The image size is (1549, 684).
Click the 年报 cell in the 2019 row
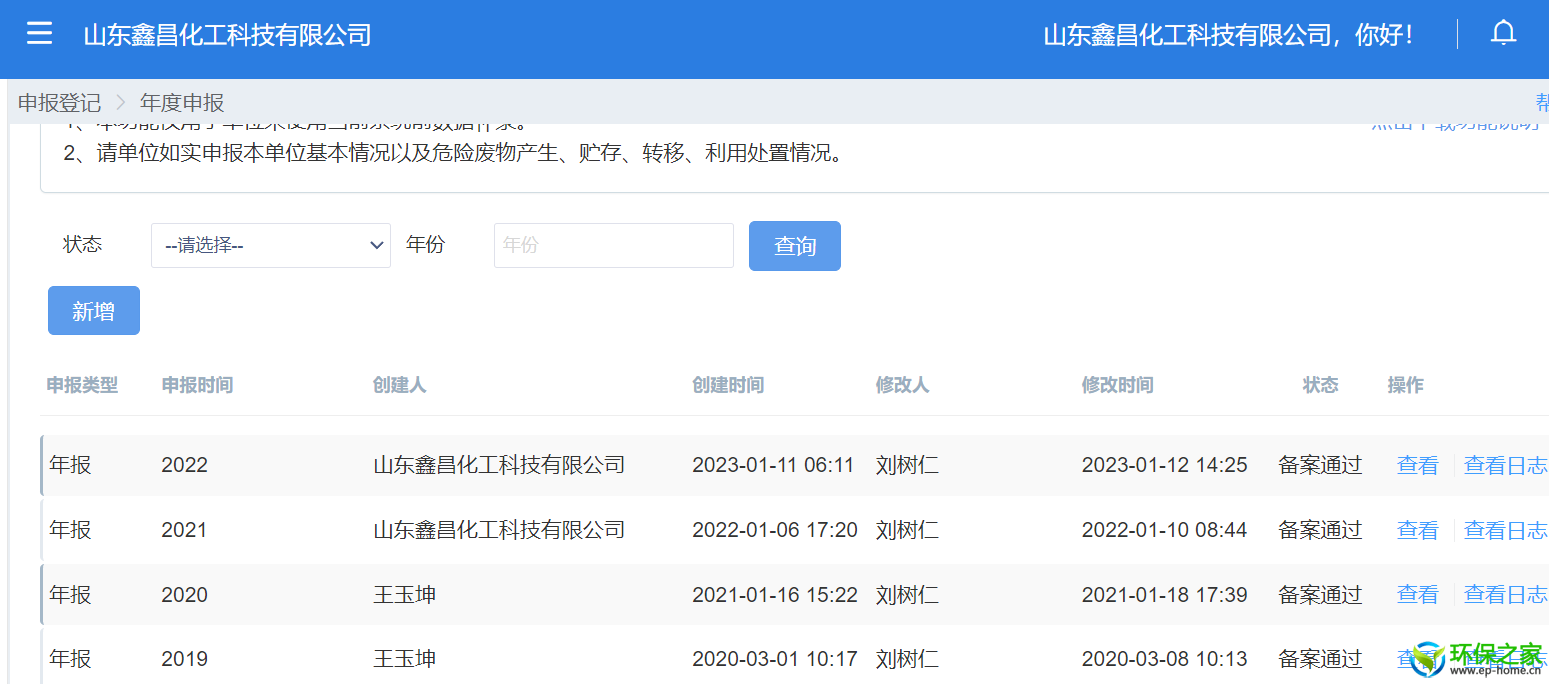click(70, 659)
